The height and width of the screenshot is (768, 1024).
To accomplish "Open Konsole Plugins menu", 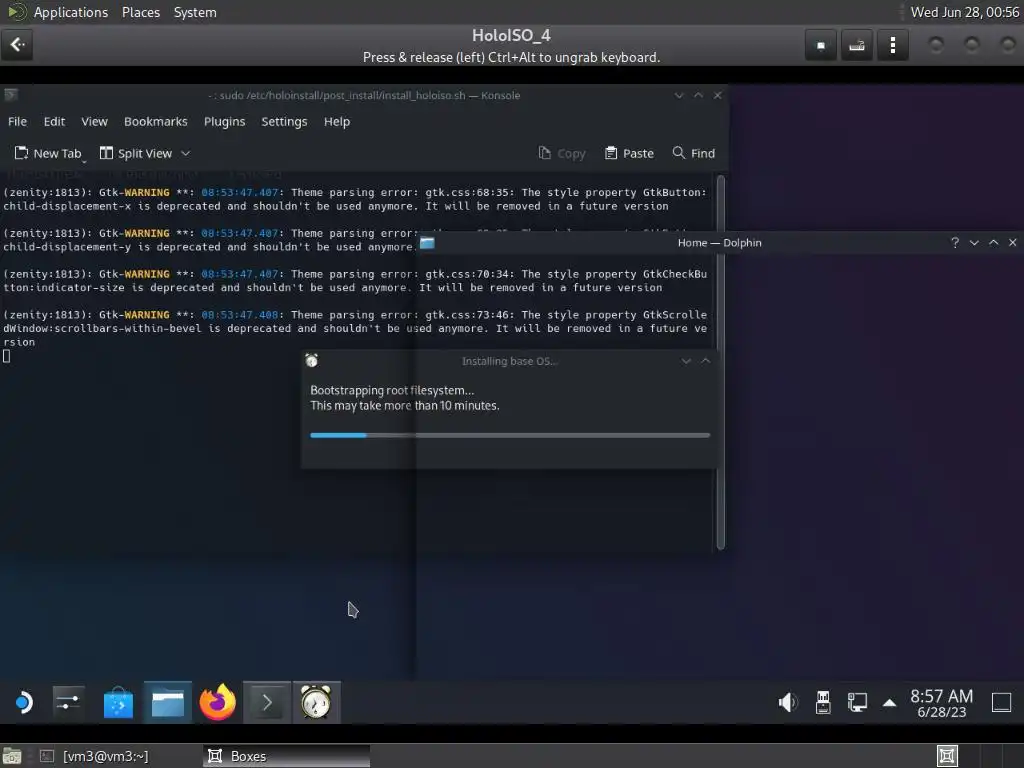I will pos(224,121).
